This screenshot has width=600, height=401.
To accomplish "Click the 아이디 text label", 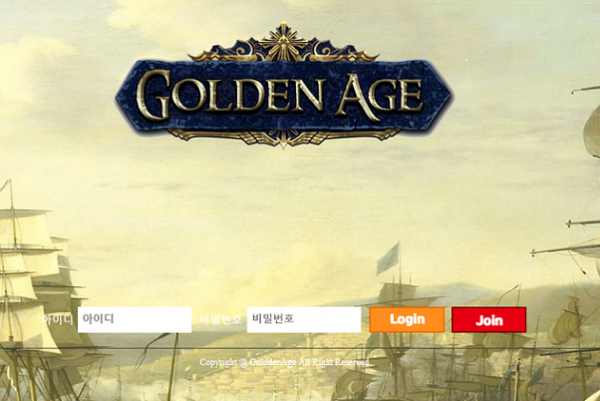I will 57,319.
